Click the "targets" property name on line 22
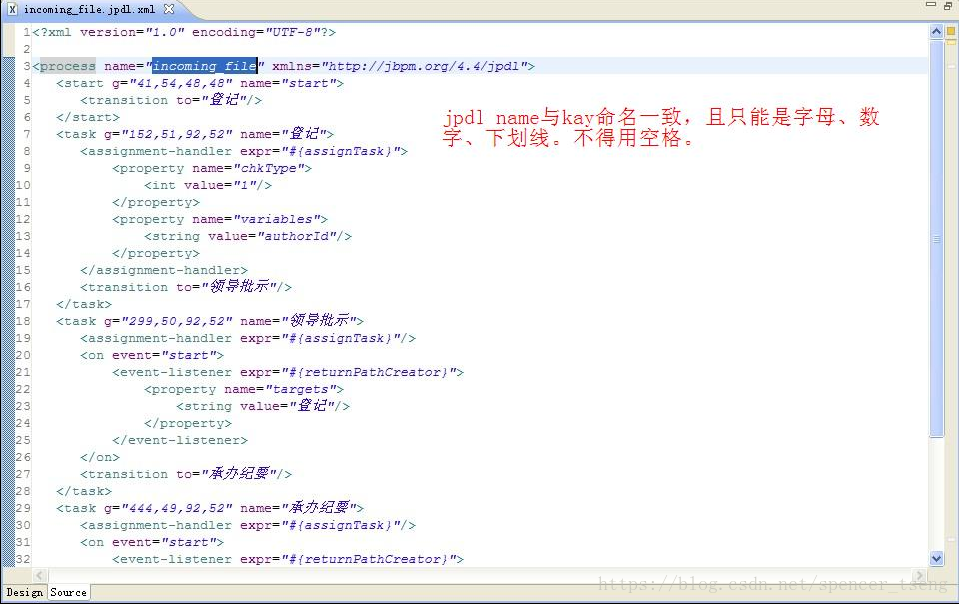This screenshot has width=959, height=604. [300, 389]
